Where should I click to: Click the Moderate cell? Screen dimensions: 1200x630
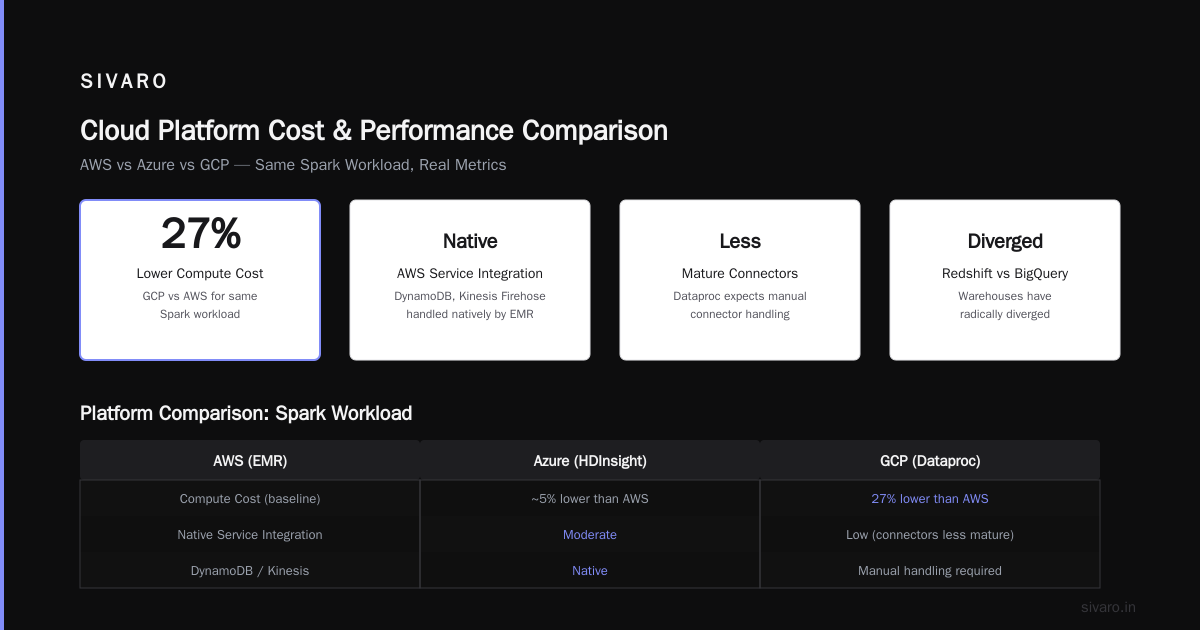(x=590, y=534)
